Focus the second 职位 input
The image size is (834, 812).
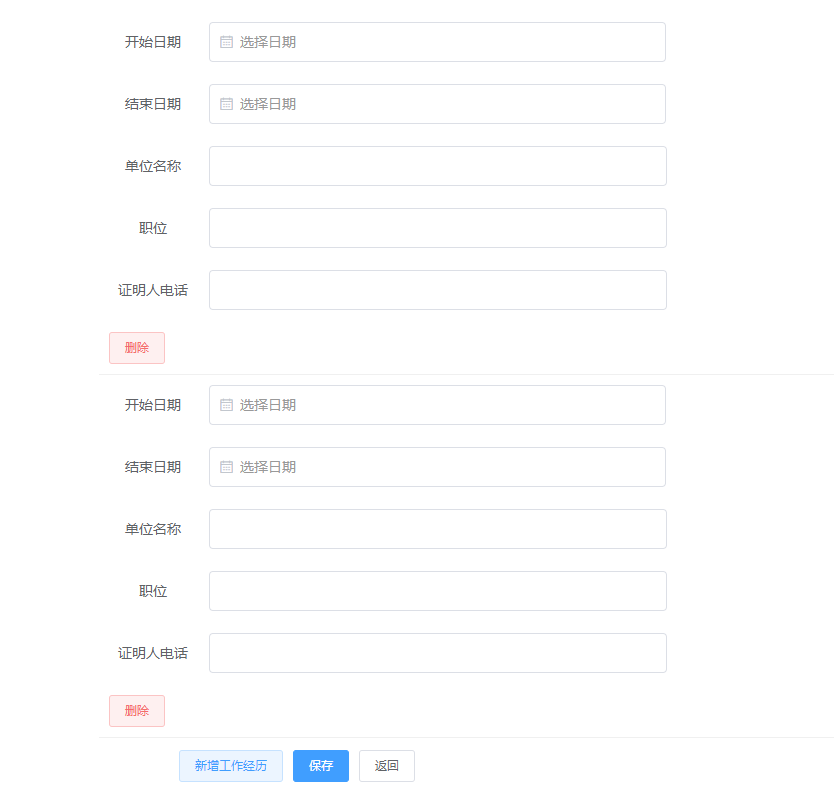pos(438,591)
